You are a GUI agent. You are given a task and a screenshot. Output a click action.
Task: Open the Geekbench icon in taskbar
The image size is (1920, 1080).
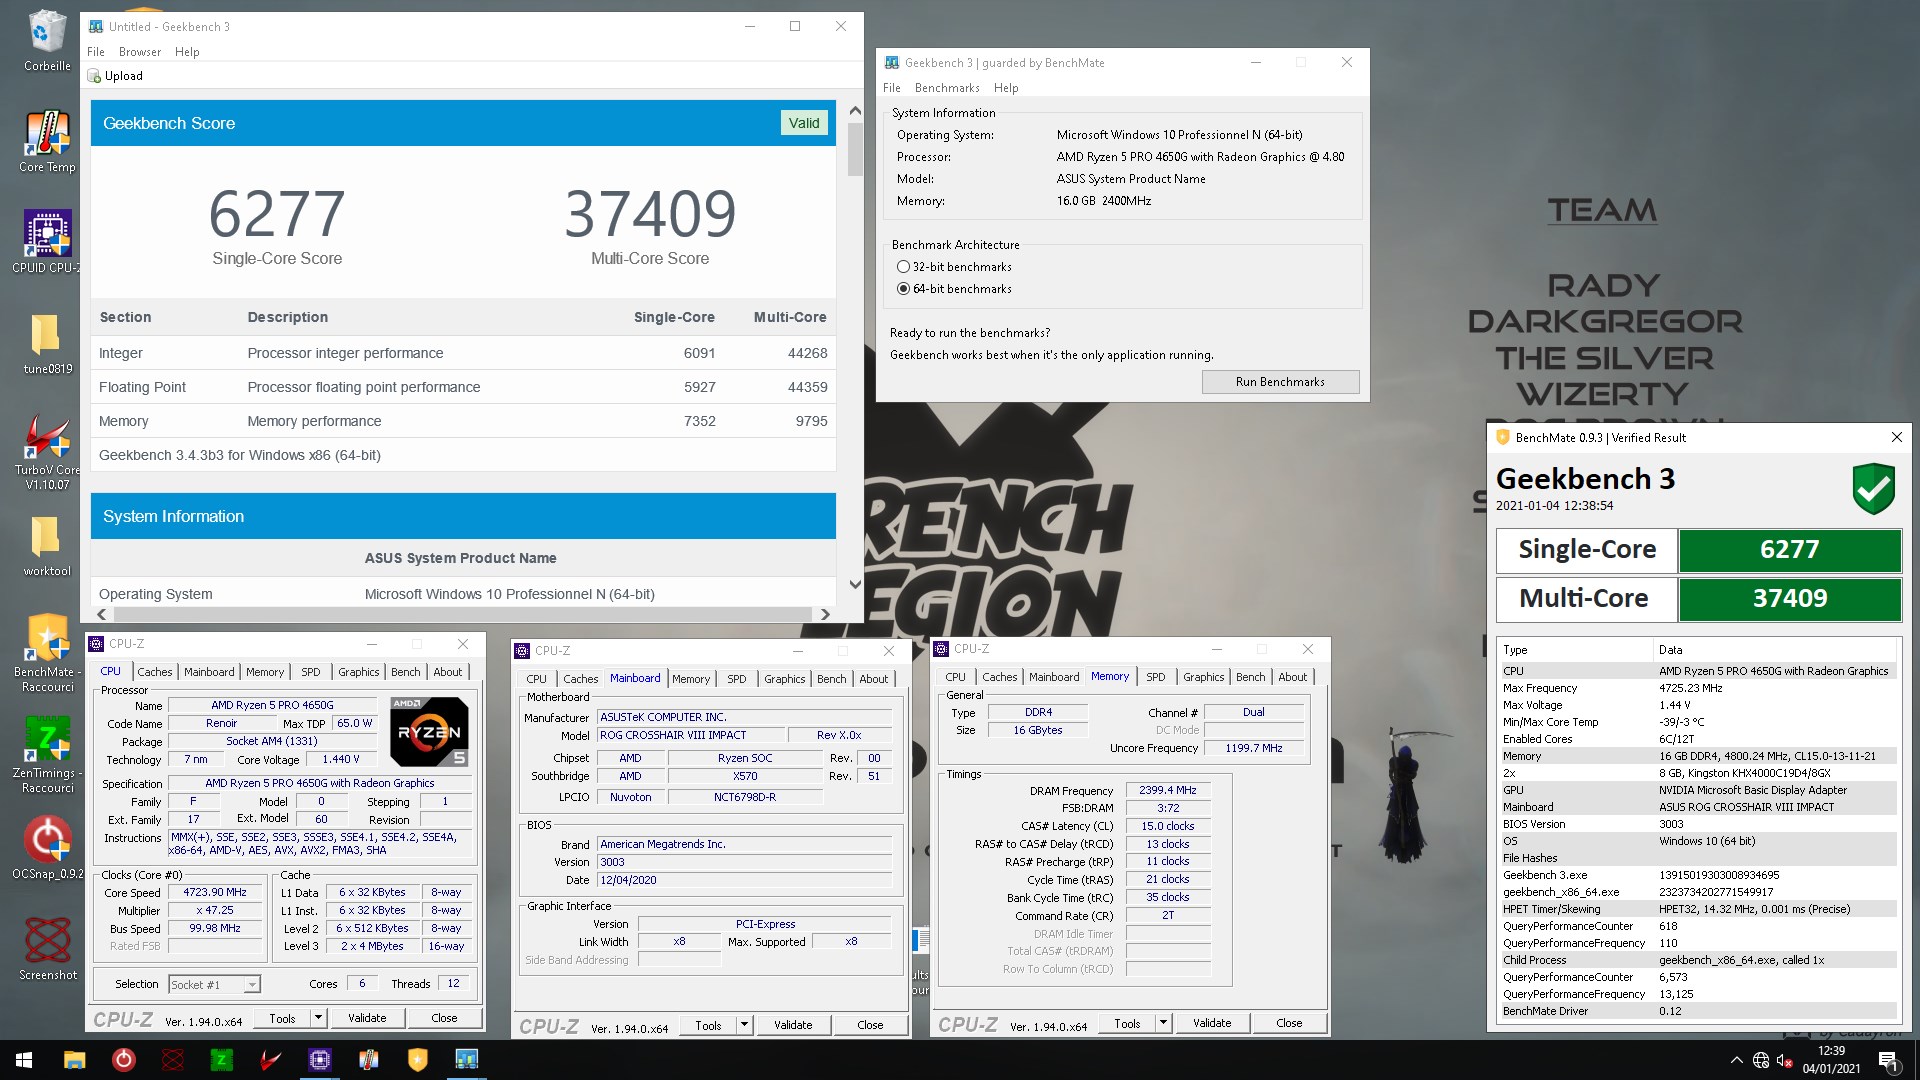(x=466, y=1060)
